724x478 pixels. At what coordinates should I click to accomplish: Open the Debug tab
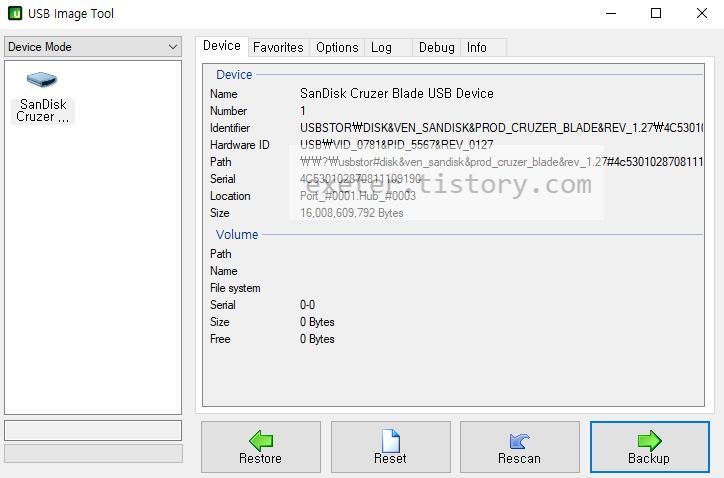click(x=436, y=48)
